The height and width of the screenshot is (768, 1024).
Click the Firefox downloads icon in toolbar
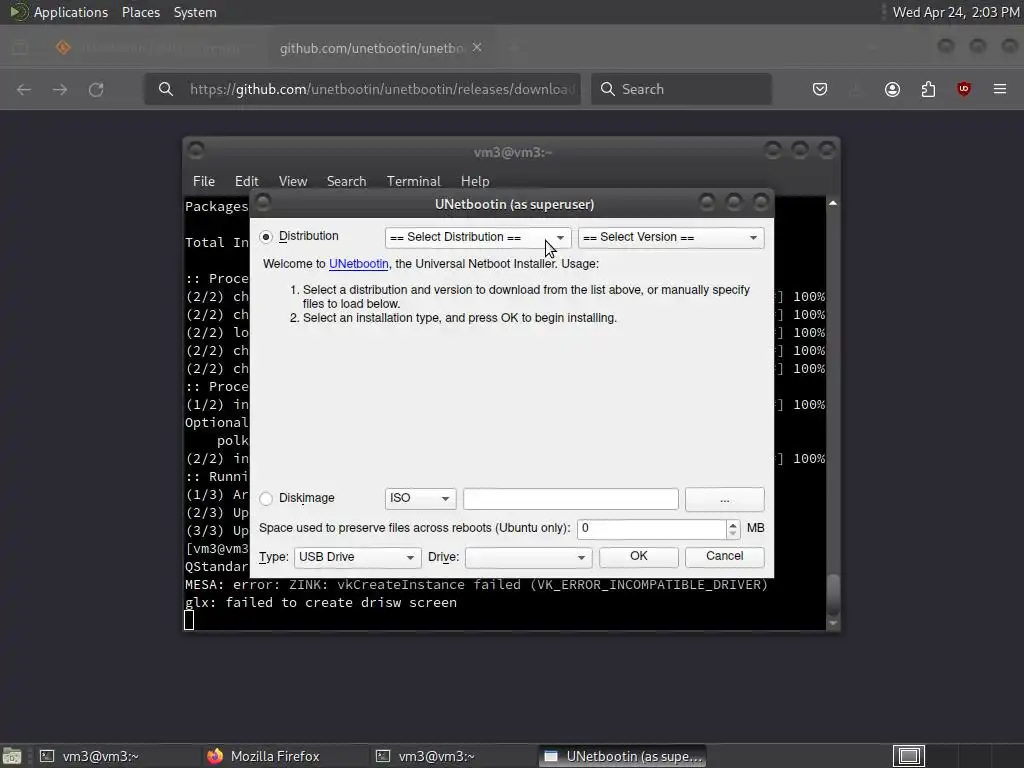(x=856, y=89)
